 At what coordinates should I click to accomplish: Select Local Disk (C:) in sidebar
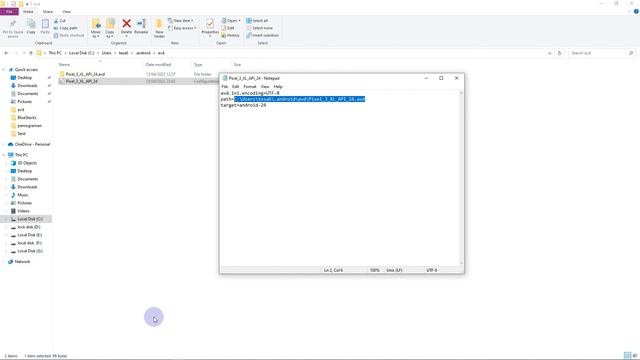(x=30, y=219)
